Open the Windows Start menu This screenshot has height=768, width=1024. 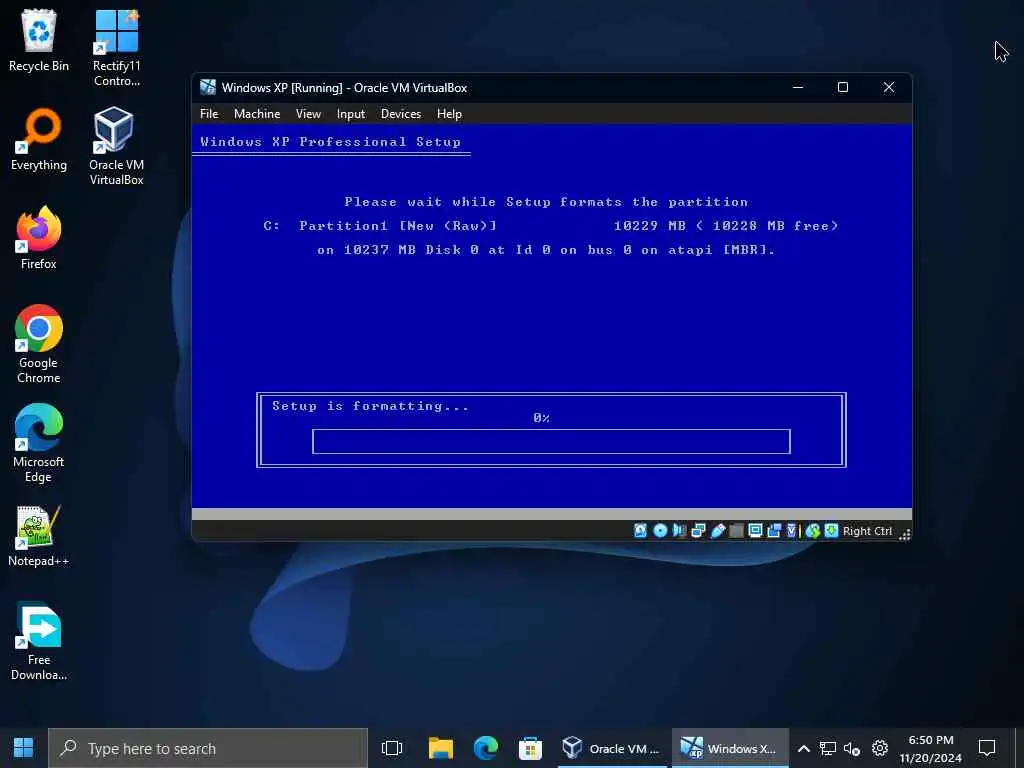[24, 748]
